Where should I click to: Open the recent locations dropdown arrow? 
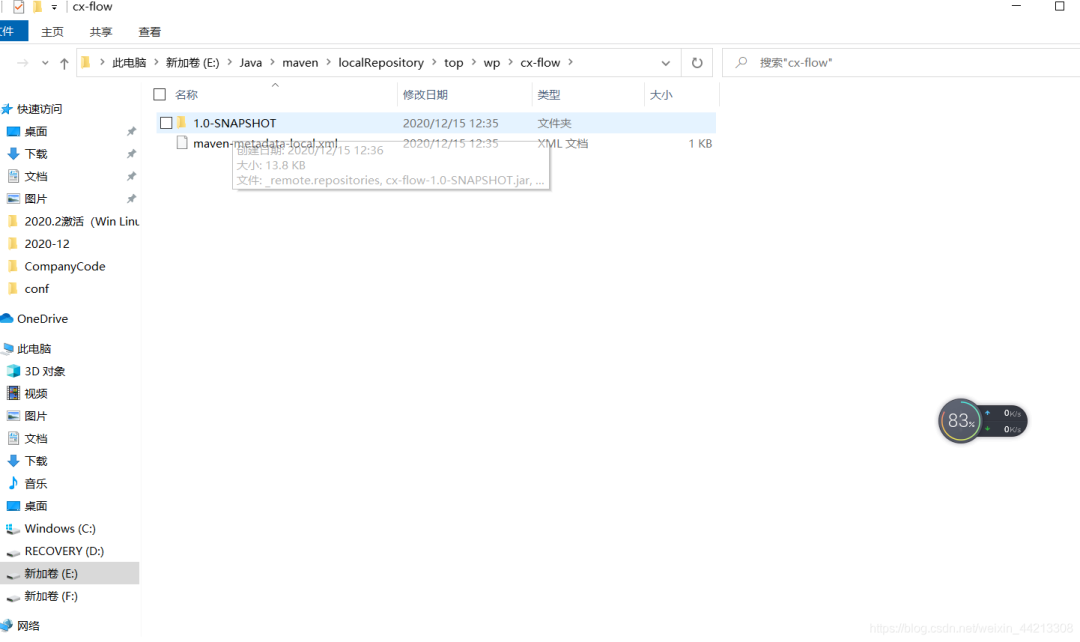(x=45, y=63)
